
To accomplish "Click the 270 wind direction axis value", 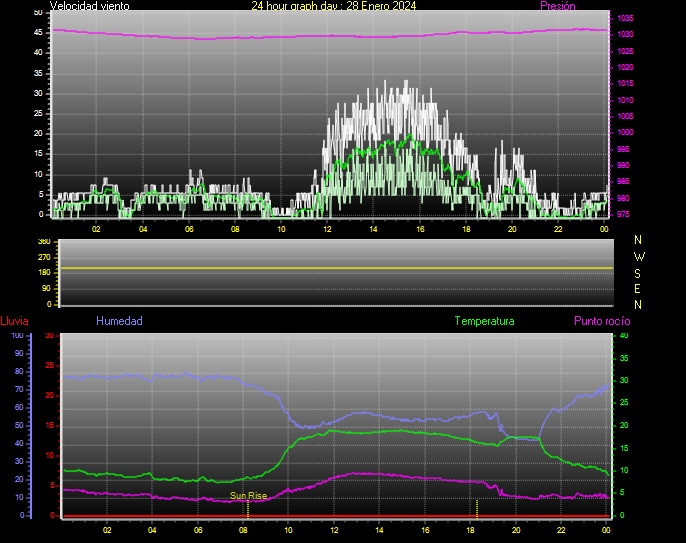I will [44, 257].
